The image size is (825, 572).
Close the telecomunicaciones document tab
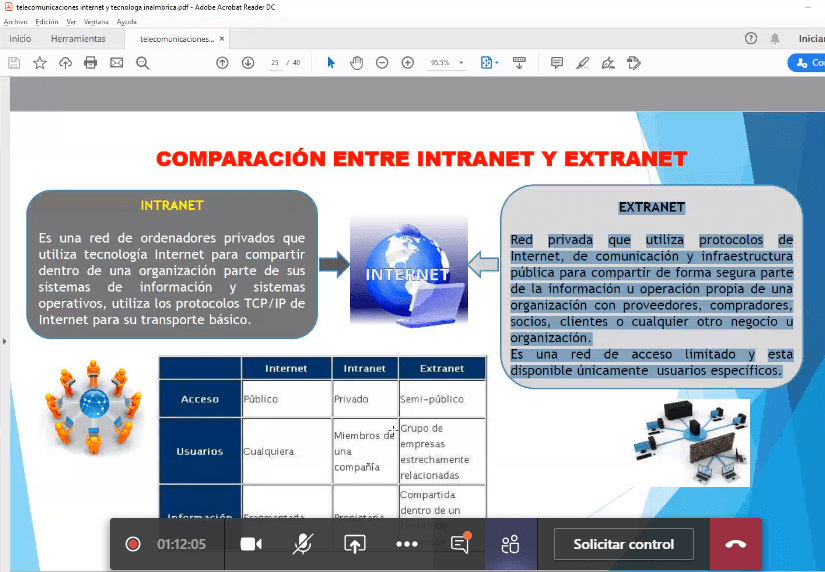click(221, 39)
